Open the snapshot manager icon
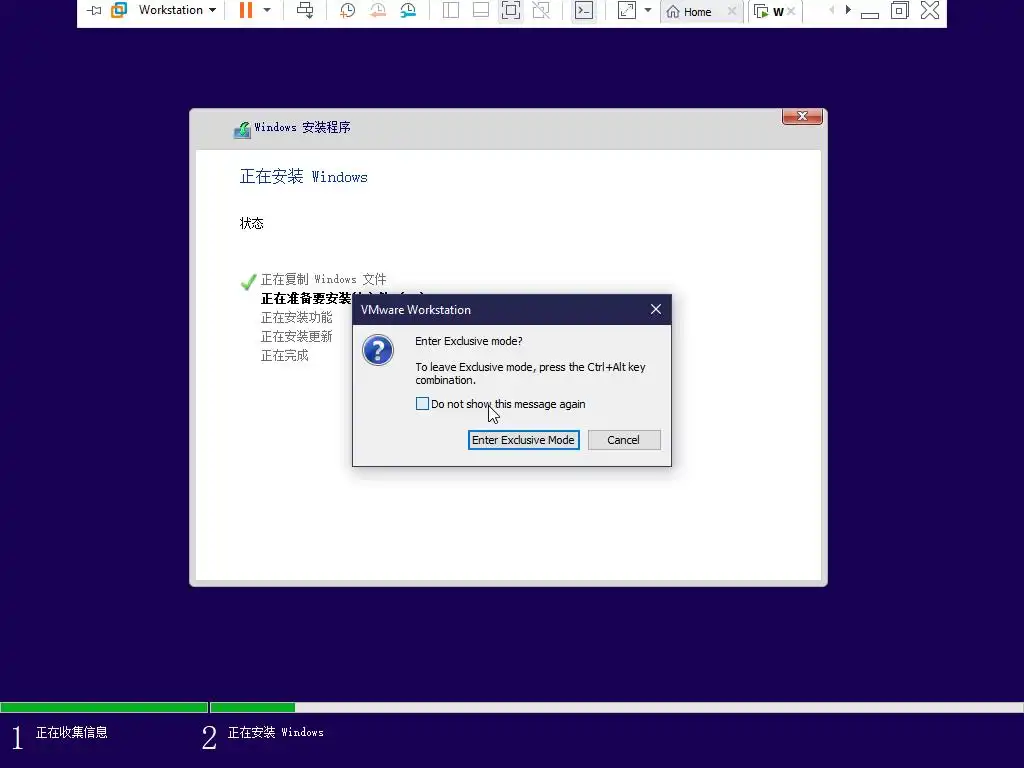This screenshot has height=768, width=1024. click(408, 10)
